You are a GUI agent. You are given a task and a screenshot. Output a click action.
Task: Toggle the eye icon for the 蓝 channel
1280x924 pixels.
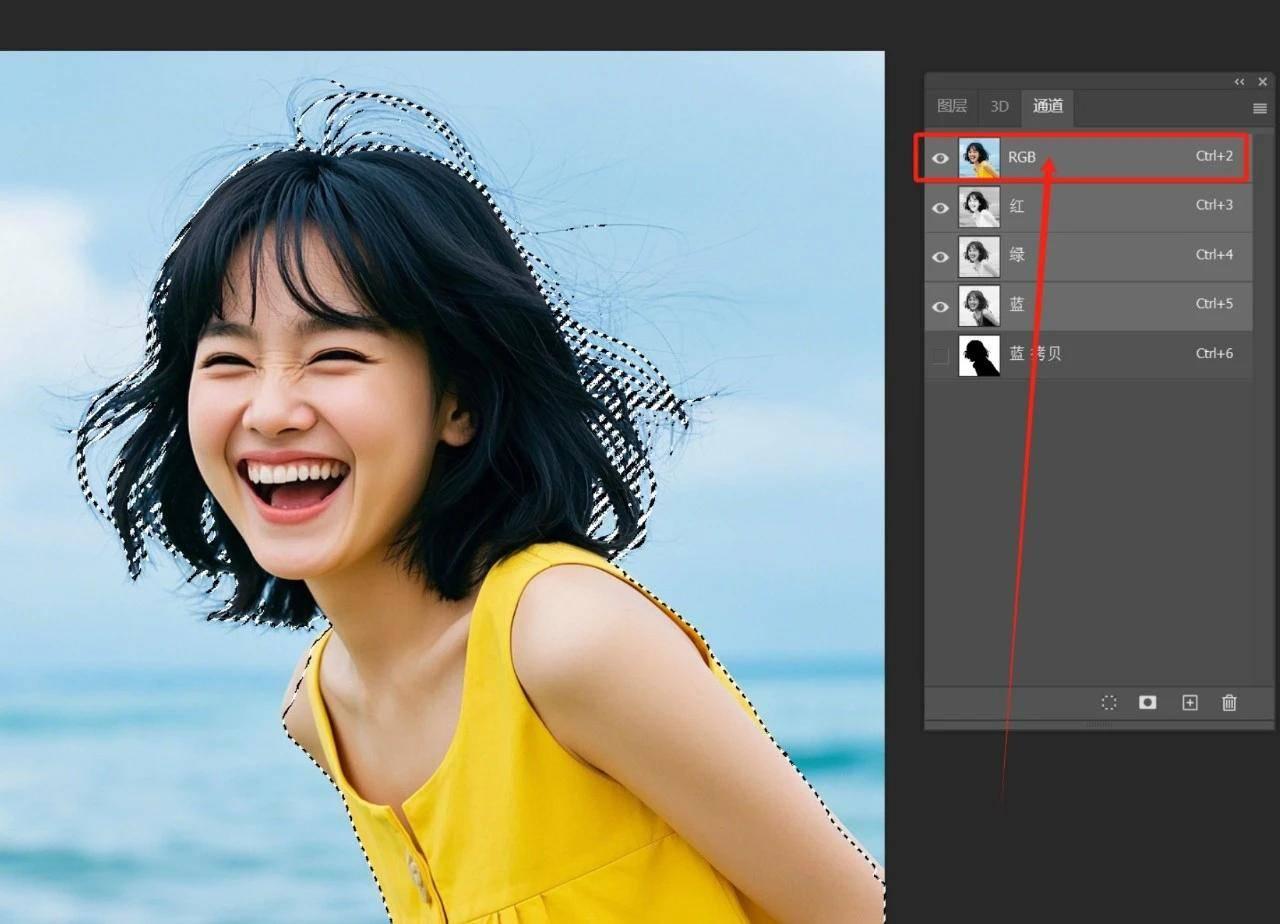(940, 306)
